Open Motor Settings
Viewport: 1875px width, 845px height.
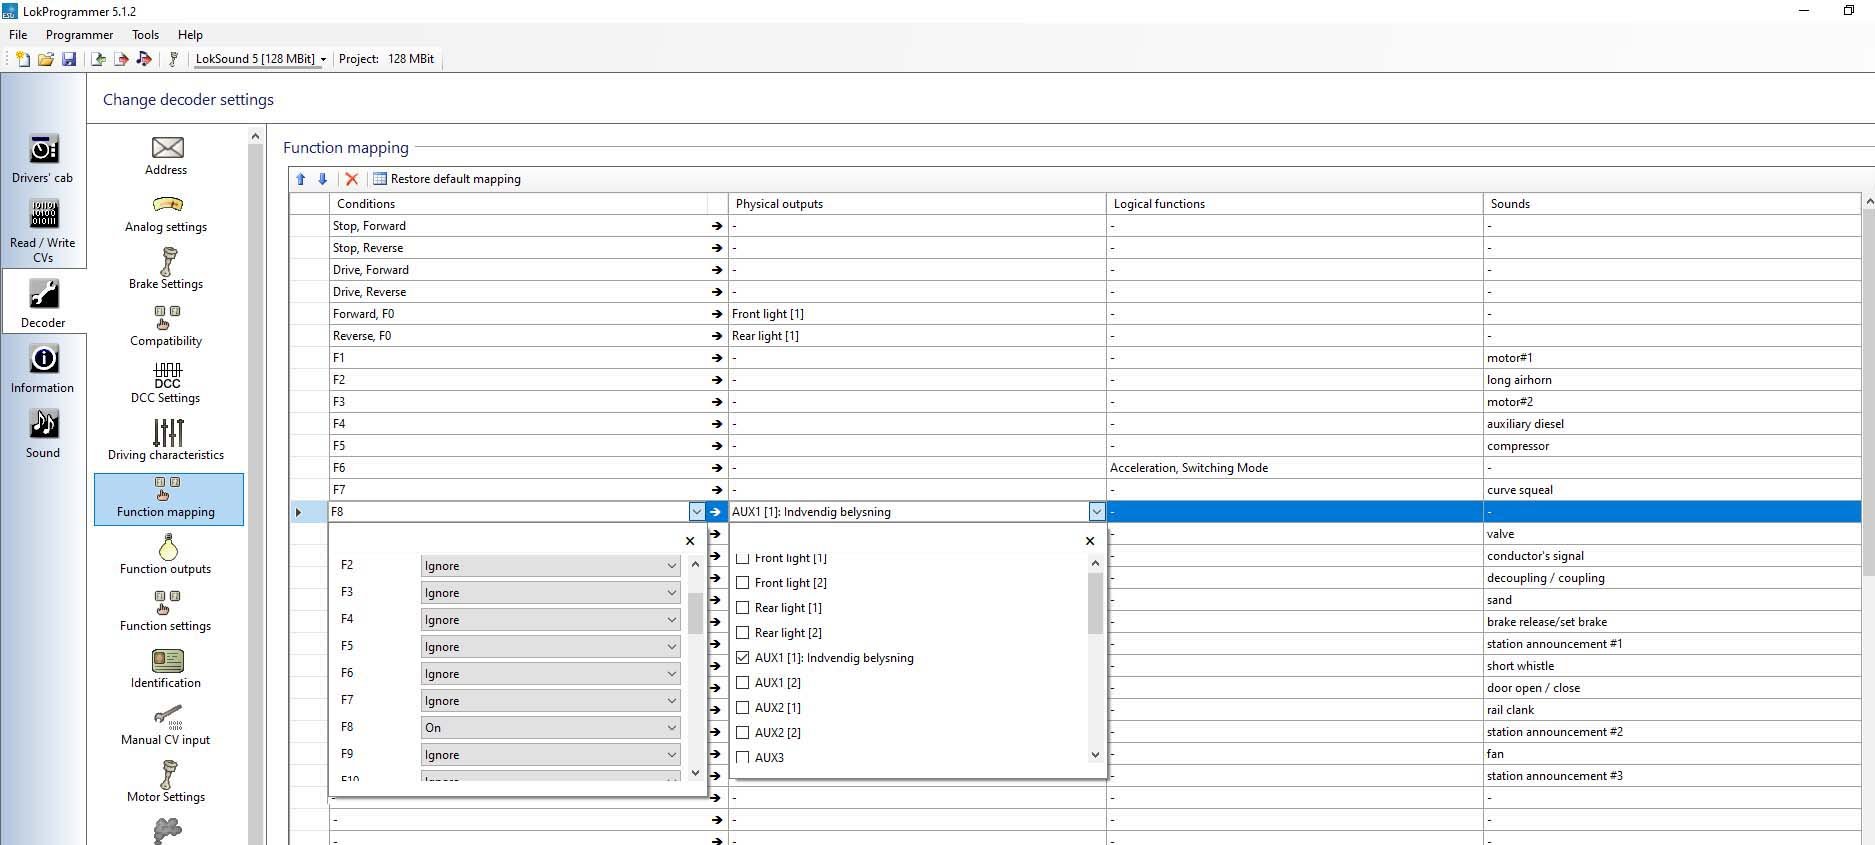[x=167, y=783]
